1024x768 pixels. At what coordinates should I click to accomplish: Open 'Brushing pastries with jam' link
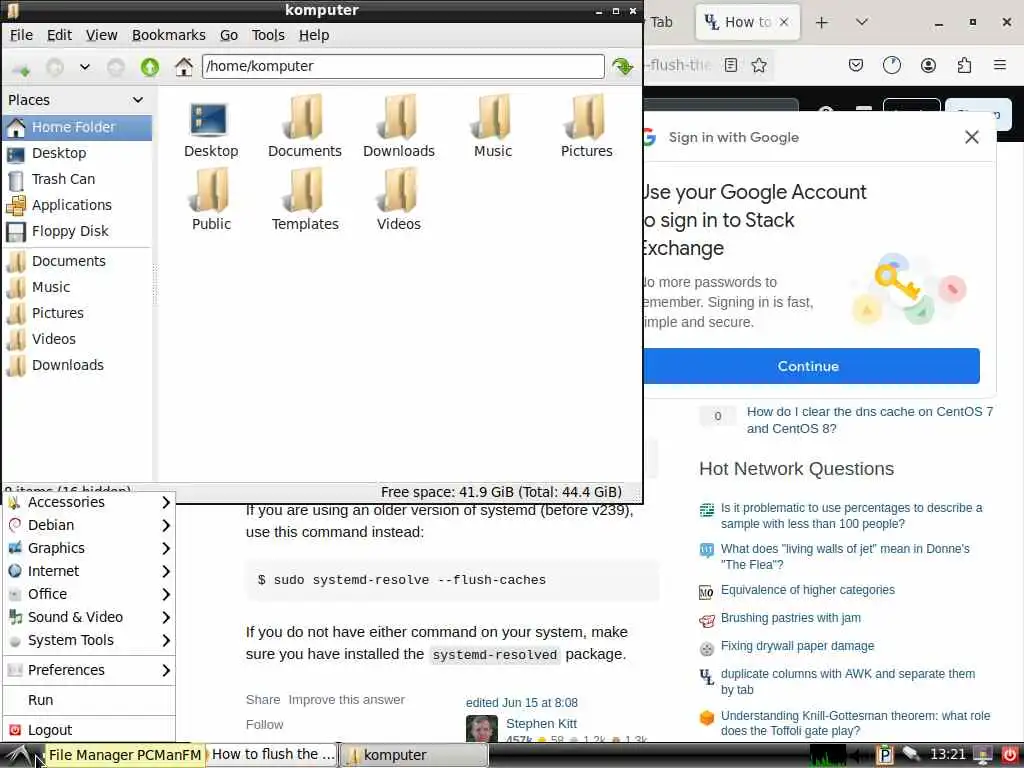790,618
